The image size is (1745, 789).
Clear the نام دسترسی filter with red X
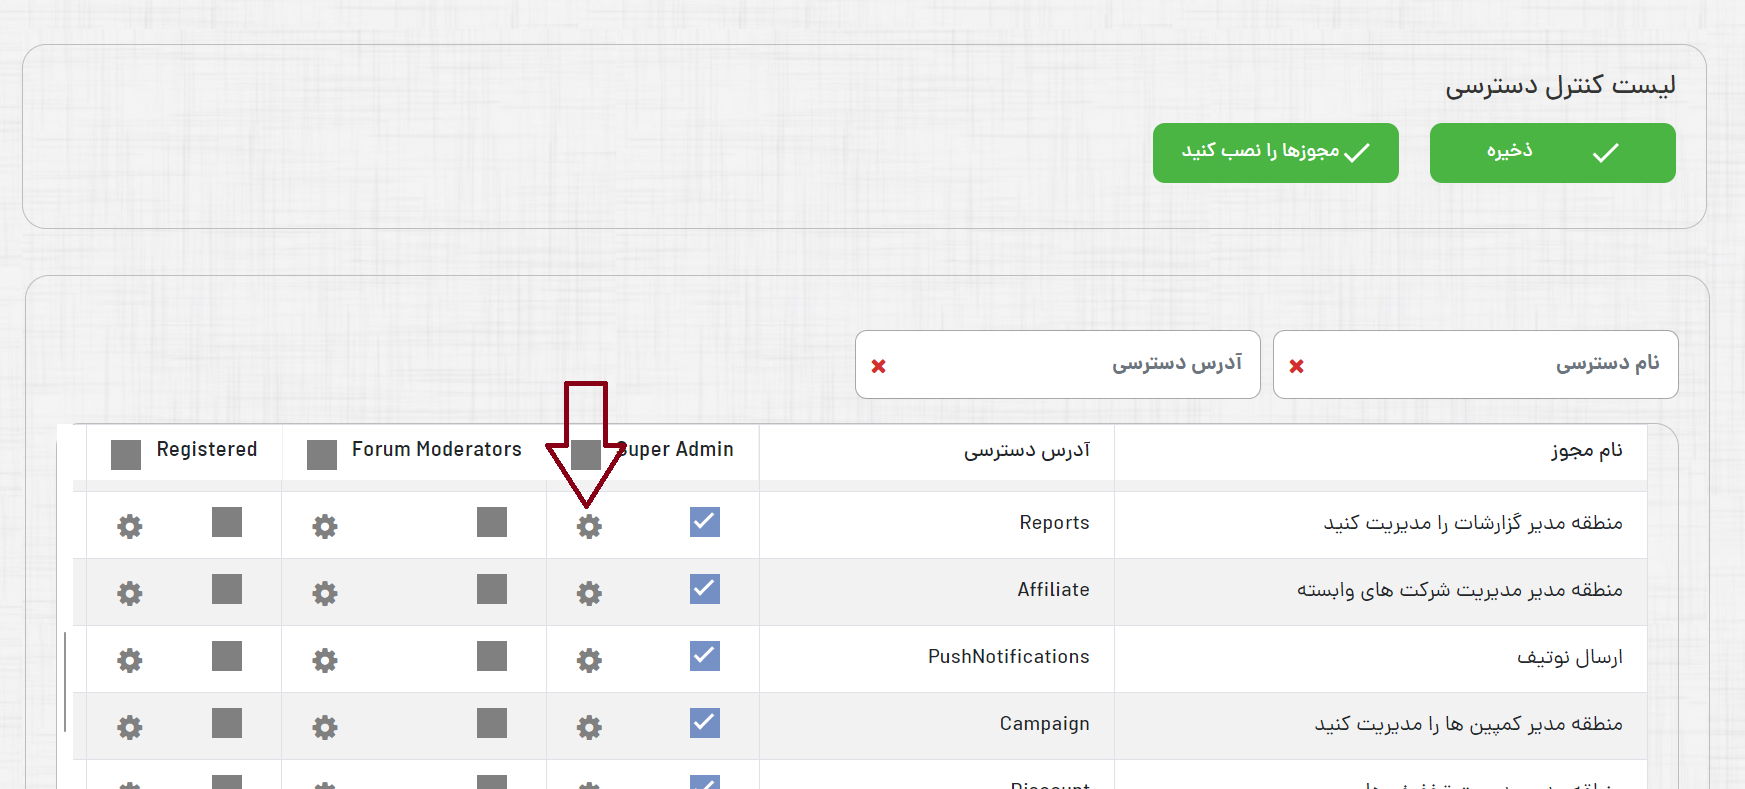[1296, 366]
